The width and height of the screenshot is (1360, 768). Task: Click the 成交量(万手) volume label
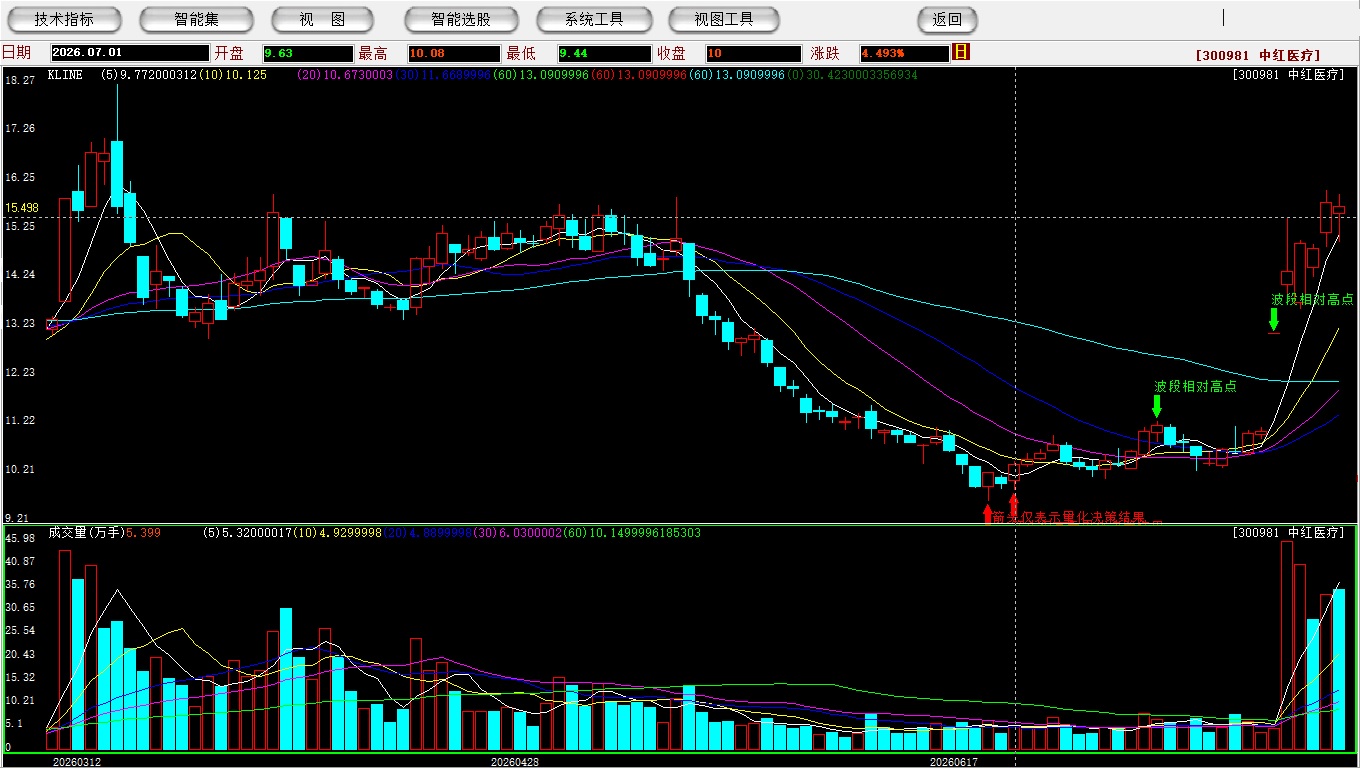(x=85, y=533)
